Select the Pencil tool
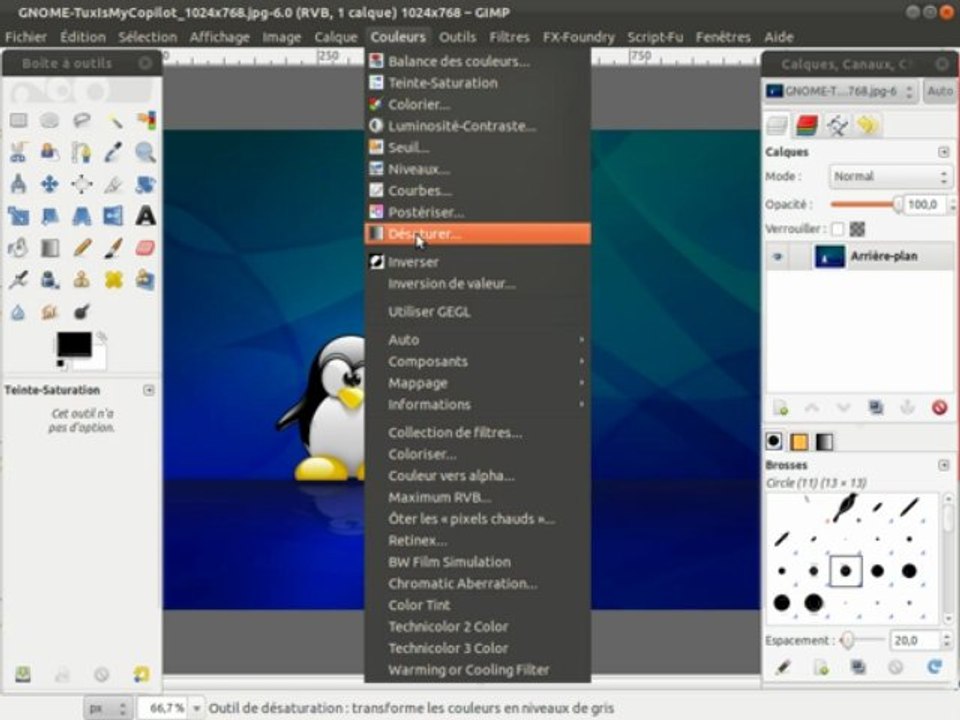 coord(81,247)
